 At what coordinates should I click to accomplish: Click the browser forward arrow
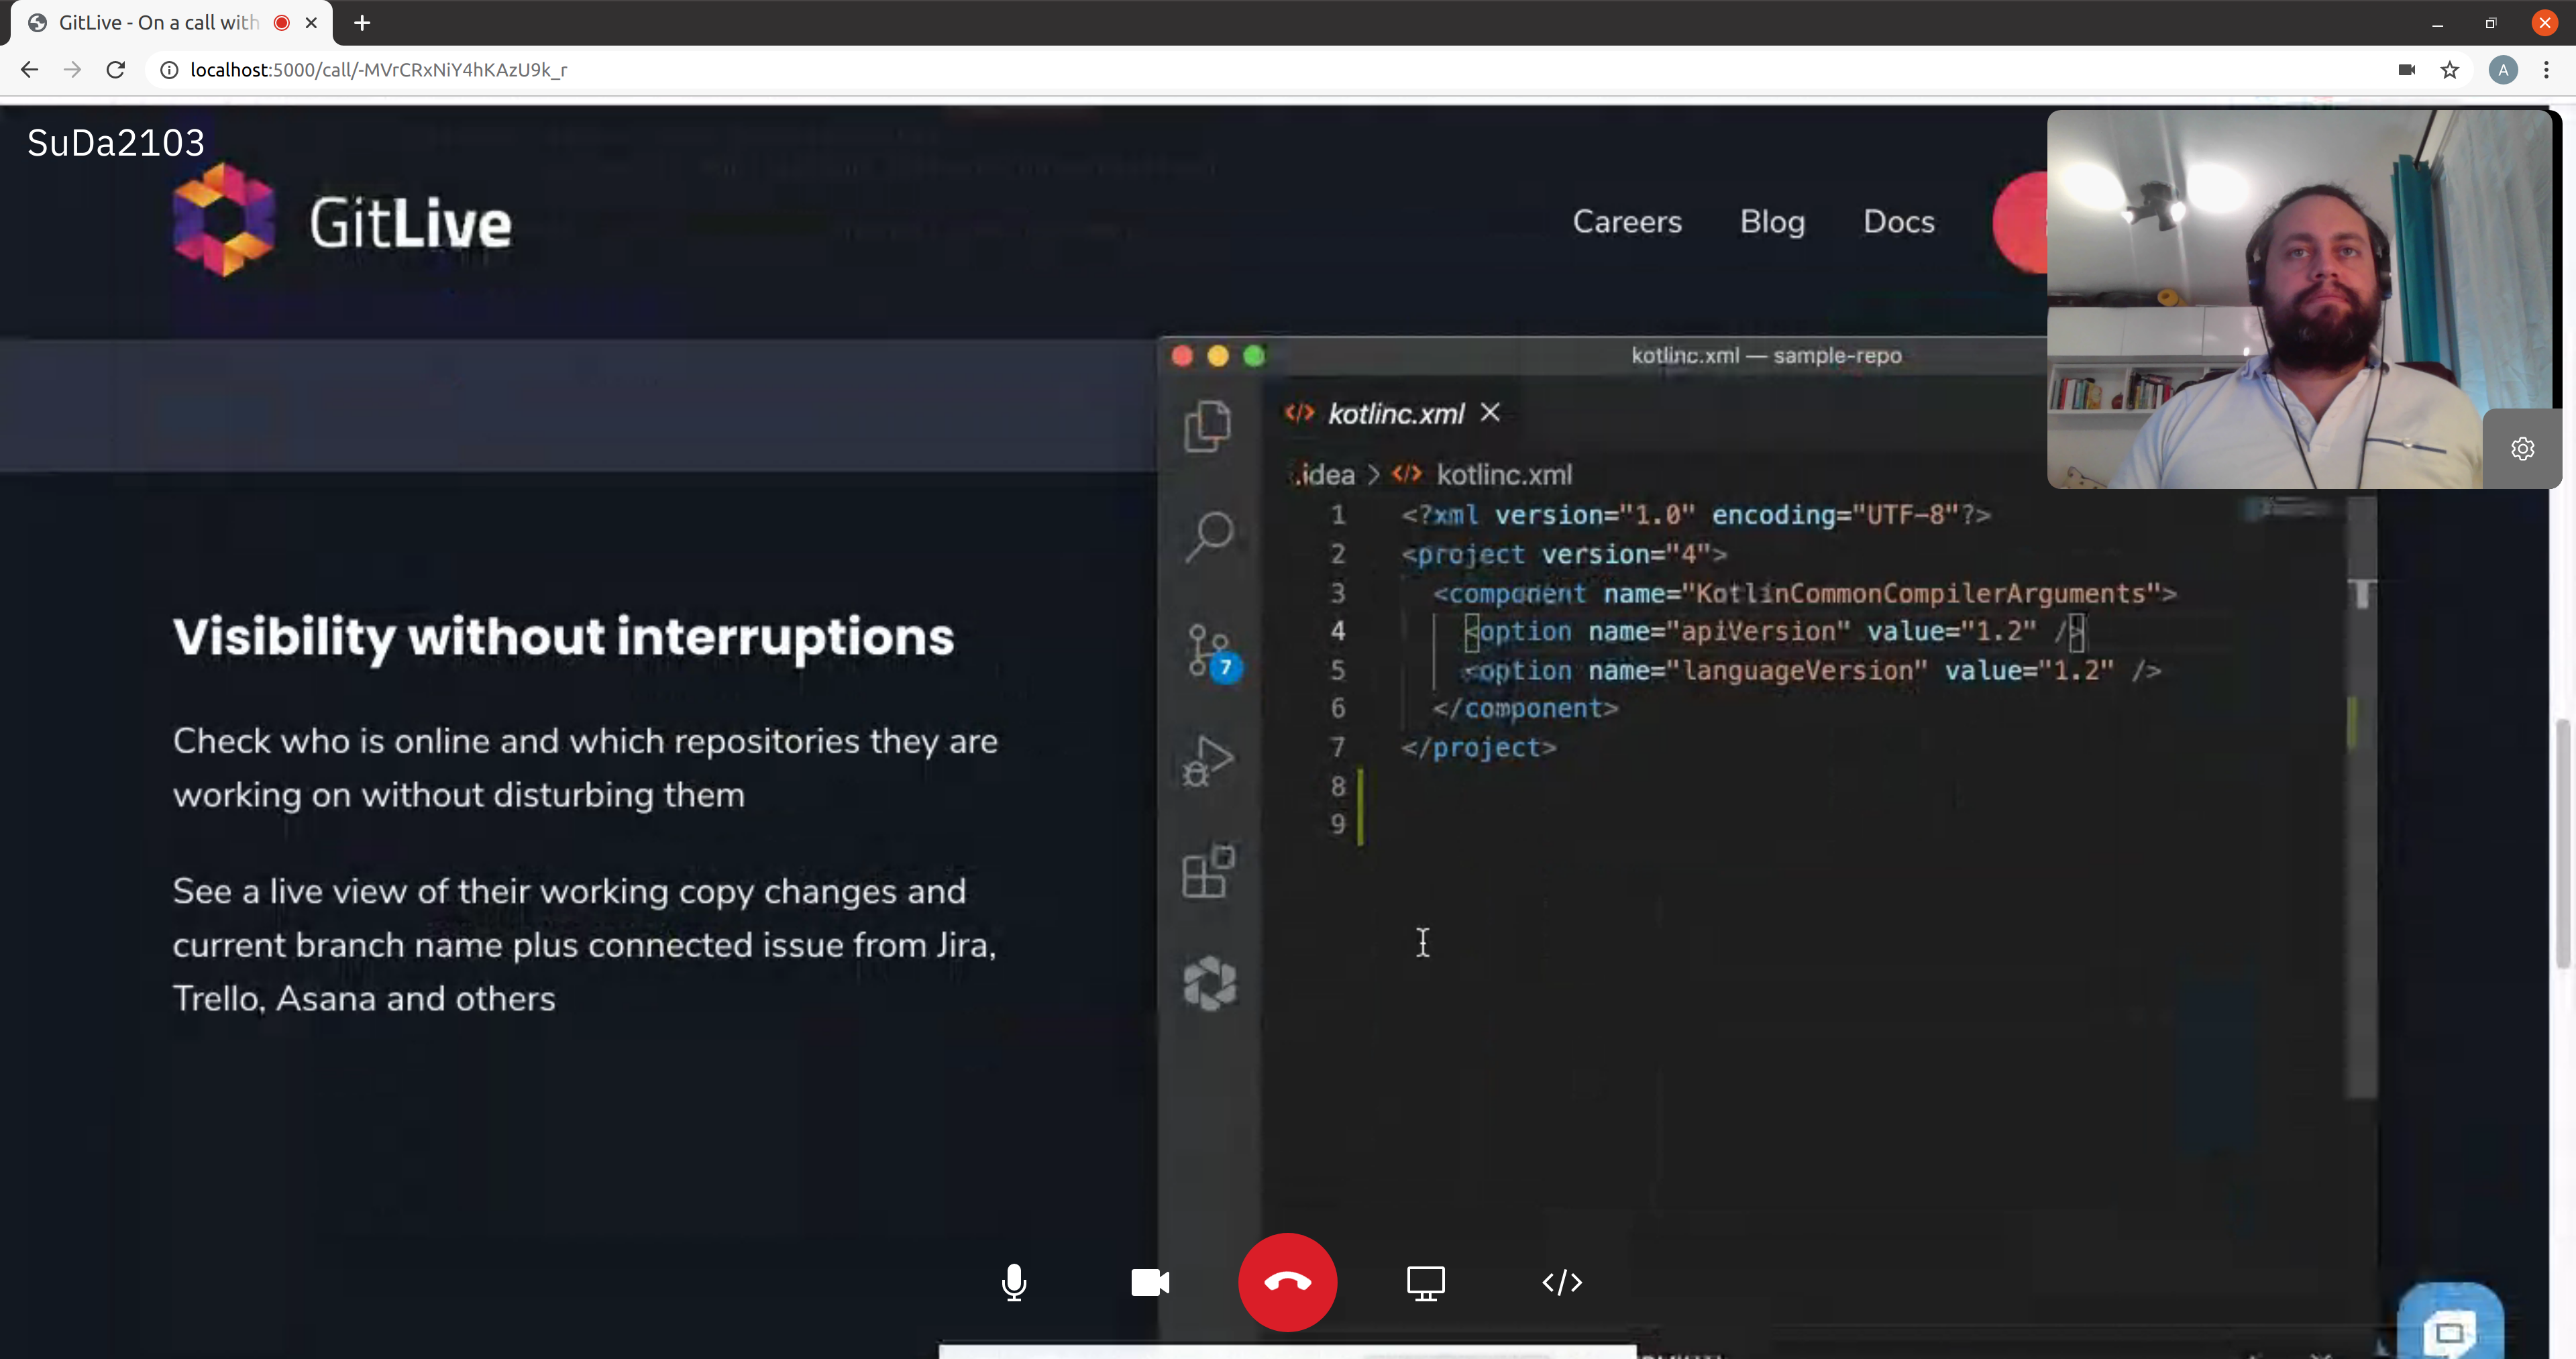(x=72, y=70)
